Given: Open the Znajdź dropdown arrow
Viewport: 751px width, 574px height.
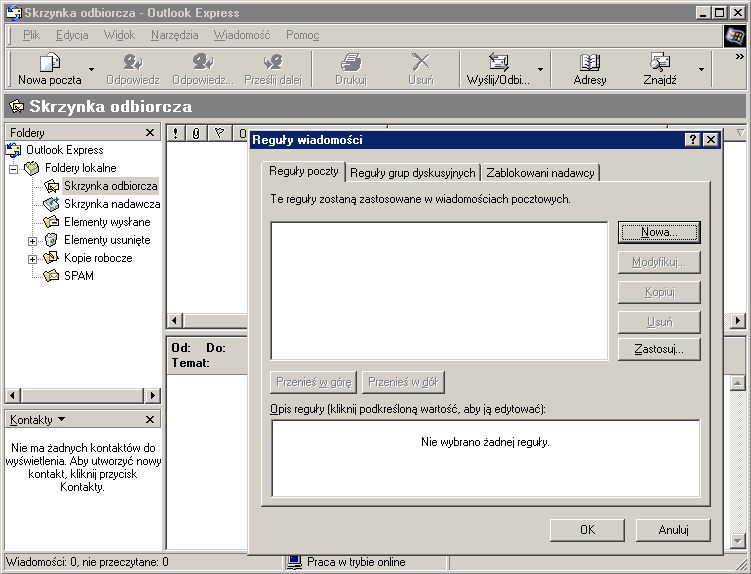Looking at the screenshot, I should click(701, 69).
